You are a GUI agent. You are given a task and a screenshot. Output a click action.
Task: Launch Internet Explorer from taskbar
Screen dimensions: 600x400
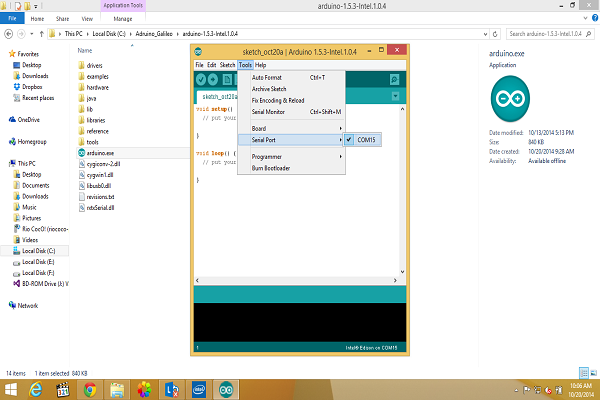pyautogui.click(x=36, y=390)
